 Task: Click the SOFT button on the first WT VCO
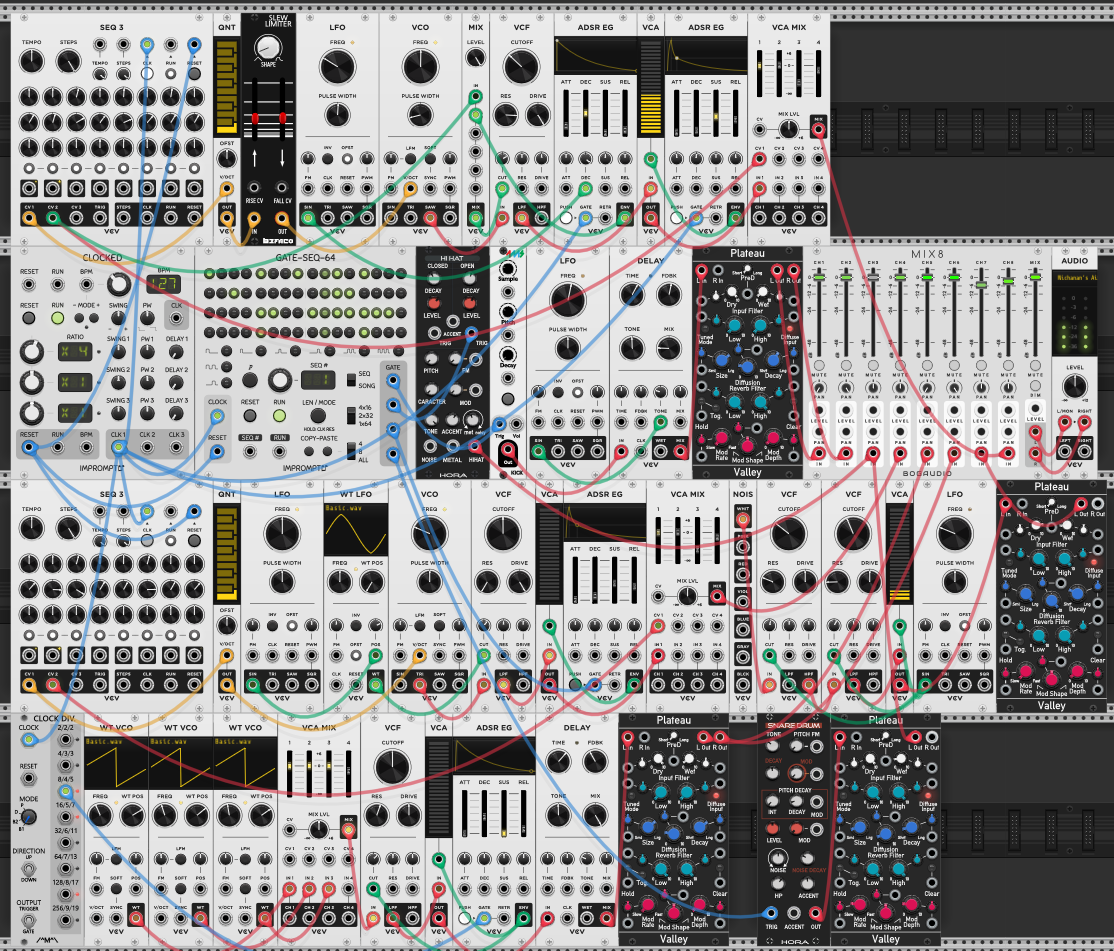[x=116, y=888]
